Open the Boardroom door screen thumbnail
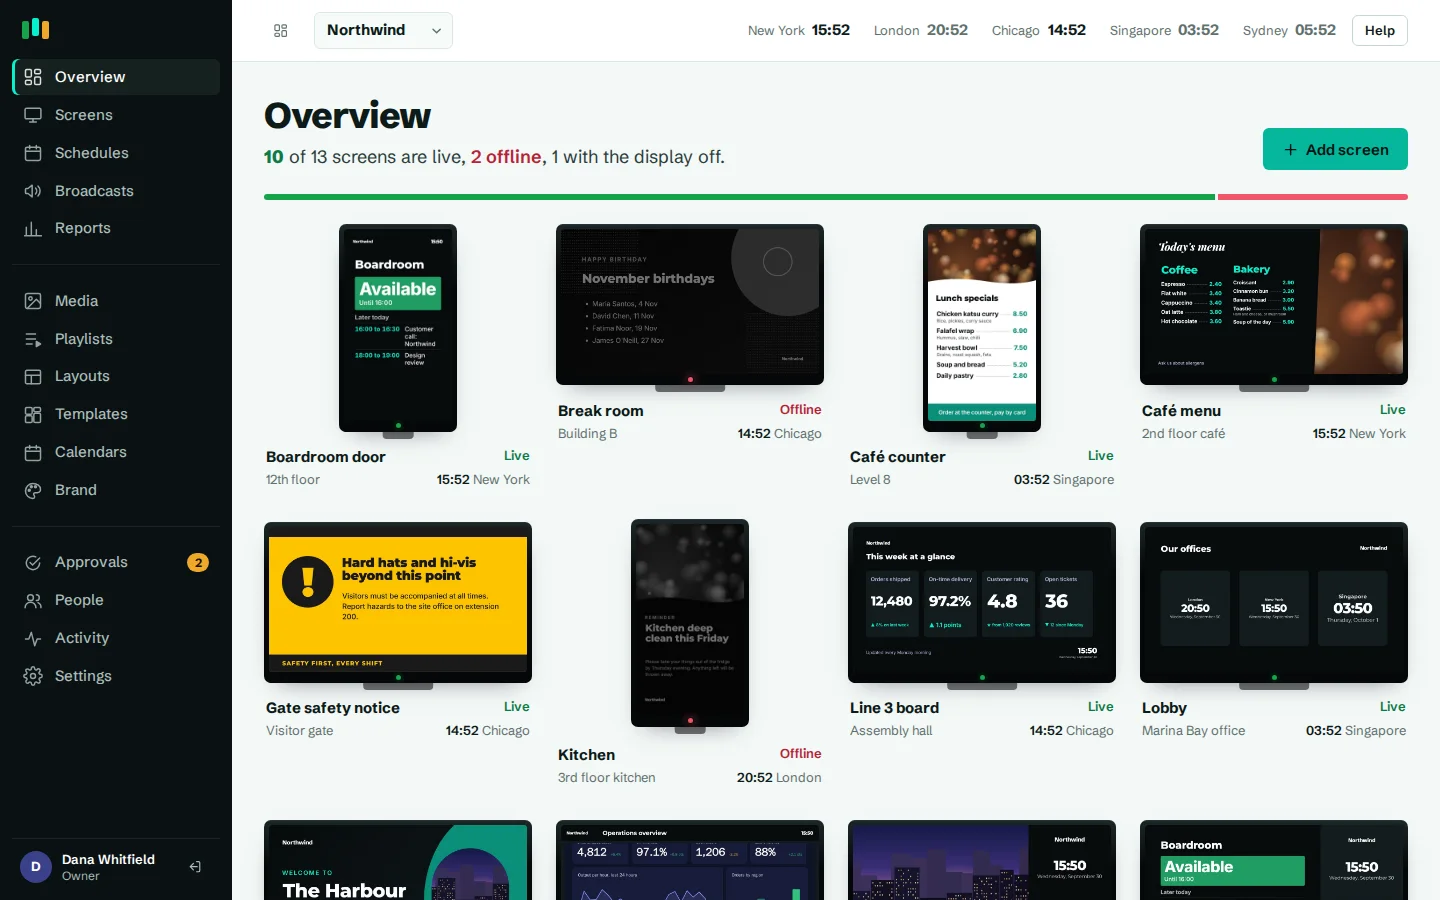Viewport: 1440px width, 900px height. click(x=398, y=328)
